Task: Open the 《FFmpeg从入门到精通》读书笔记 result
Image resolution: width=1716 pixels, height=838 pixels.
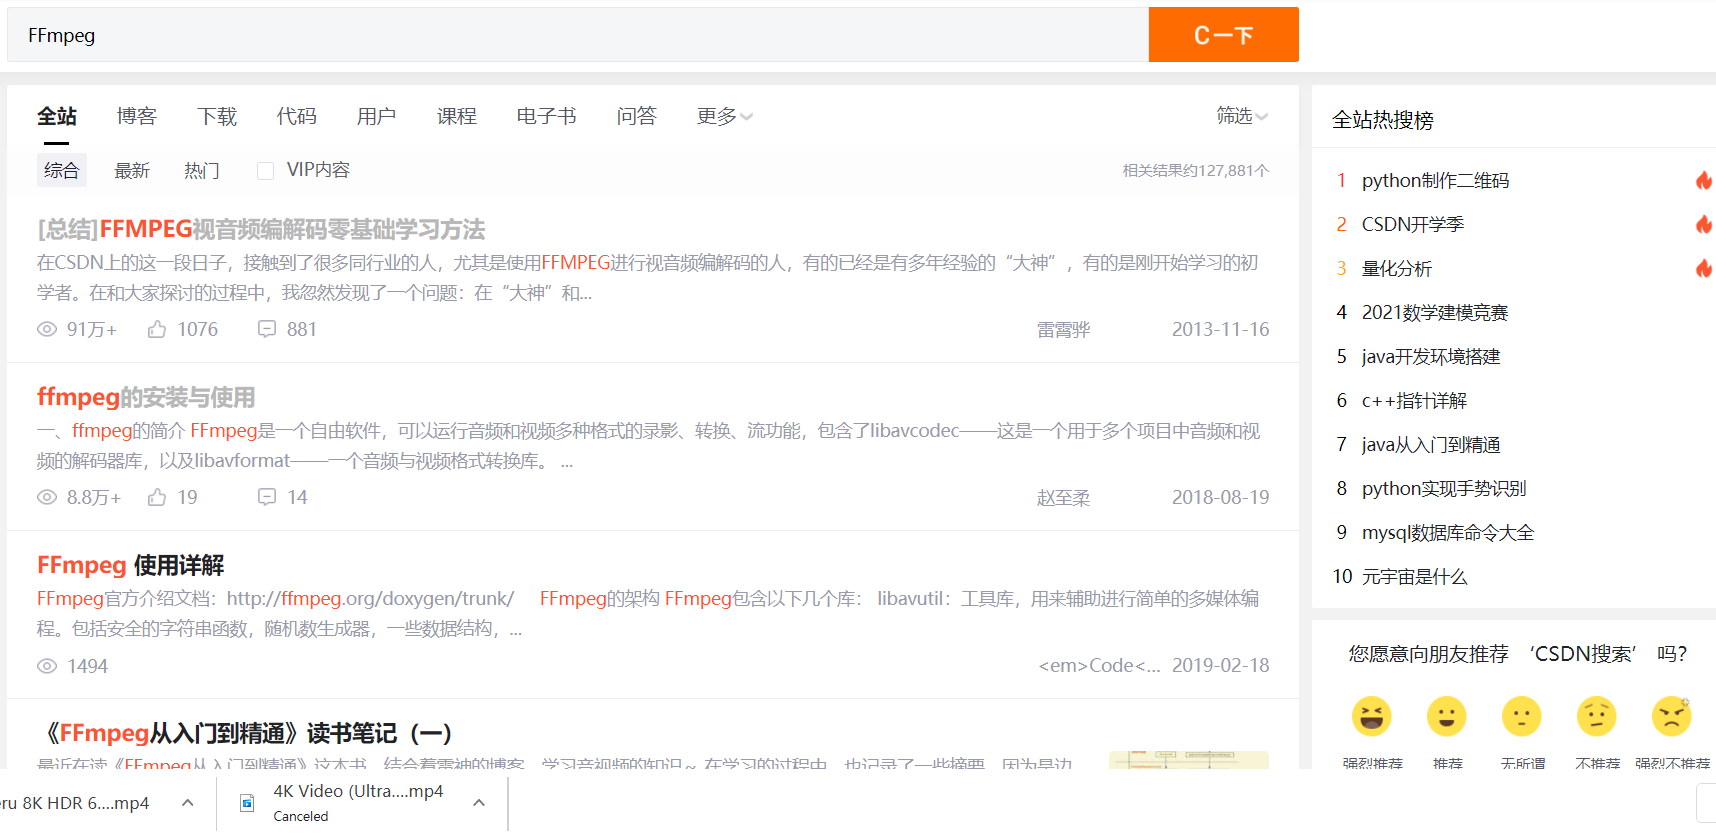Action: click(245, 733)
